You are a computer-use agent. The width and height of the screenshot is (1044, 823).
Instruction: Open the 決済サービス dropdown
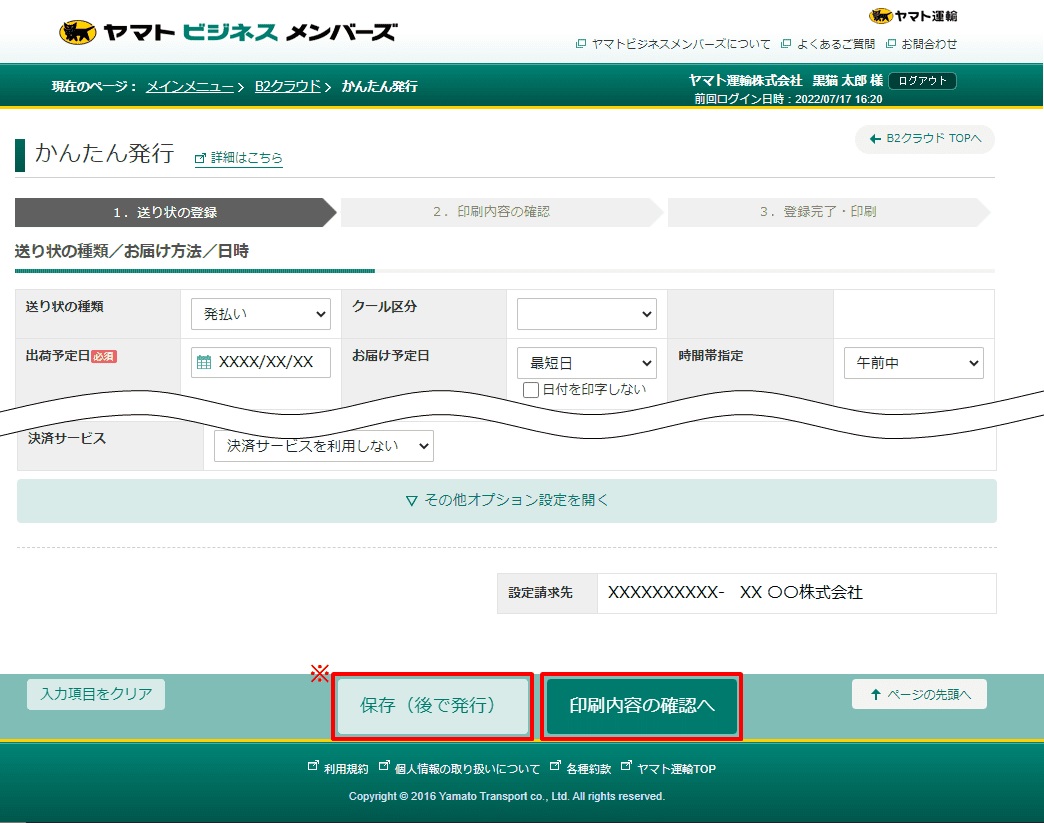click(x=324, y=446)
